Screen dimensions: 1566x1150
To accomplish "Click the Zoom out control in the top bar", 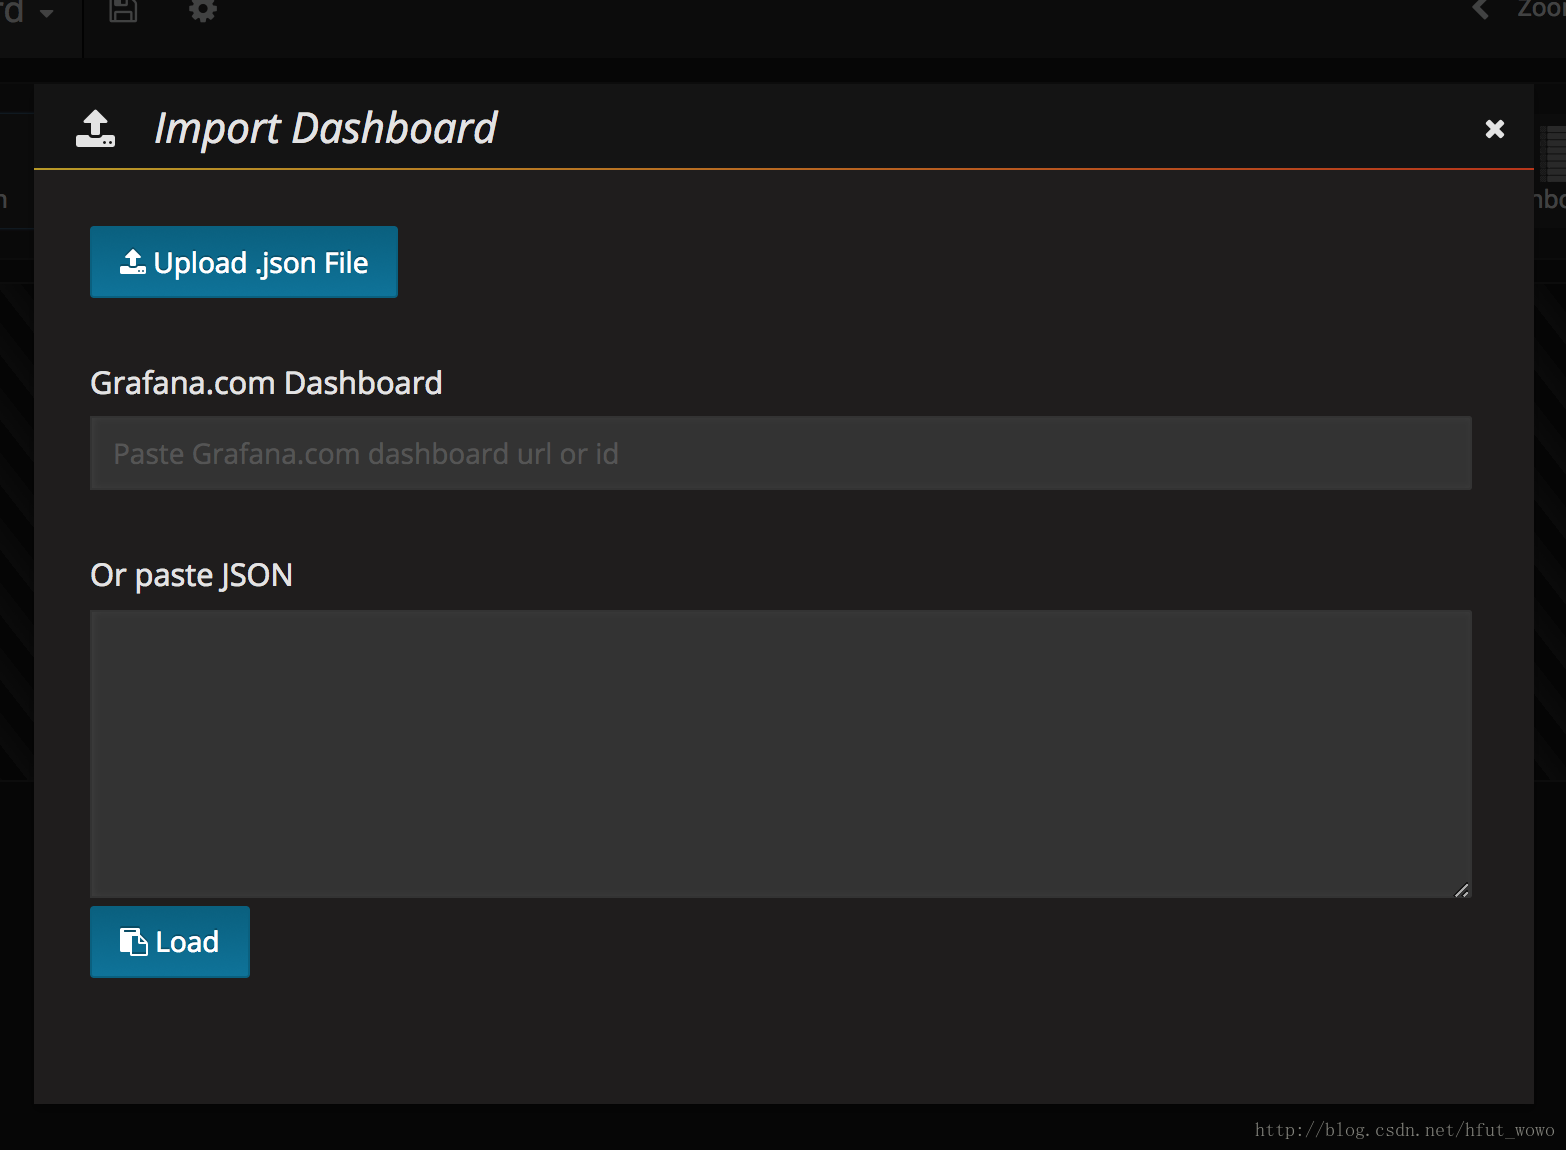I will [x=1541, y=10].
